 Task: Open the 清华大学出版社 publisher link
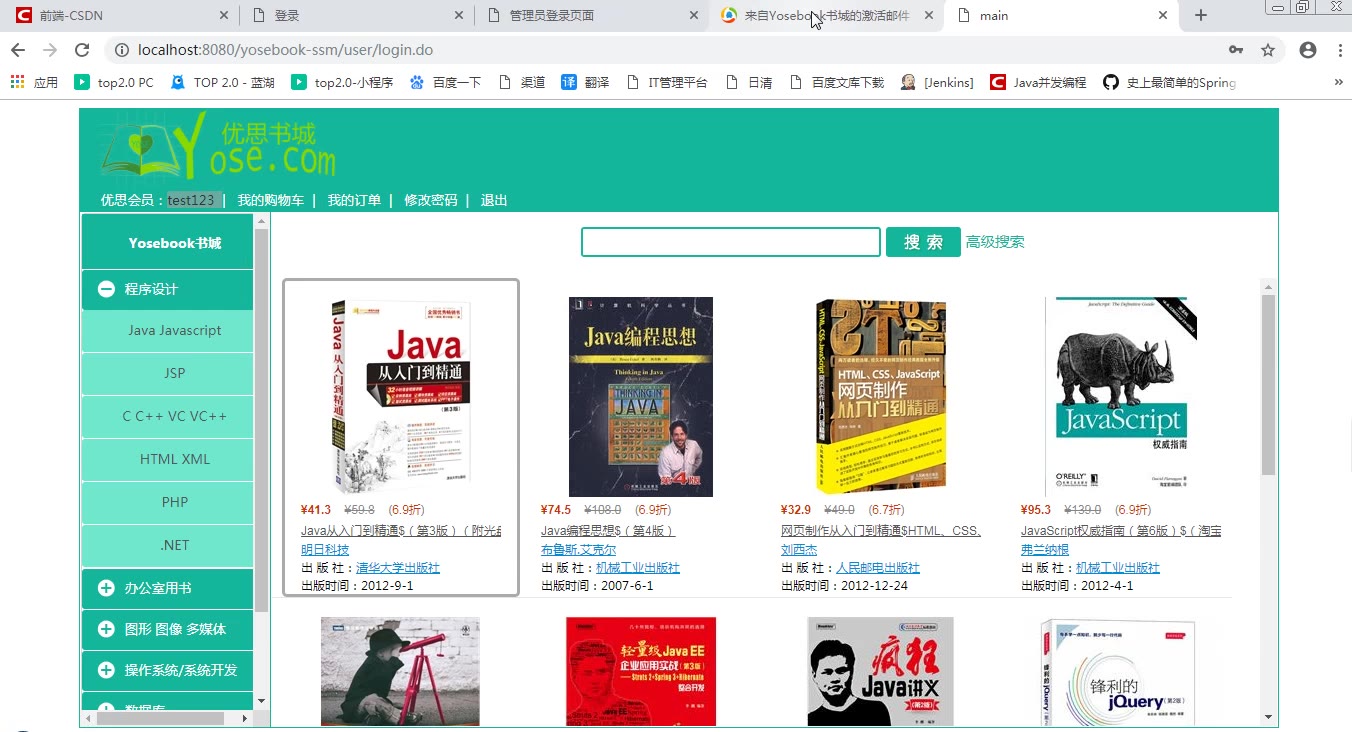pyautogui.click(x=398, y=568)
